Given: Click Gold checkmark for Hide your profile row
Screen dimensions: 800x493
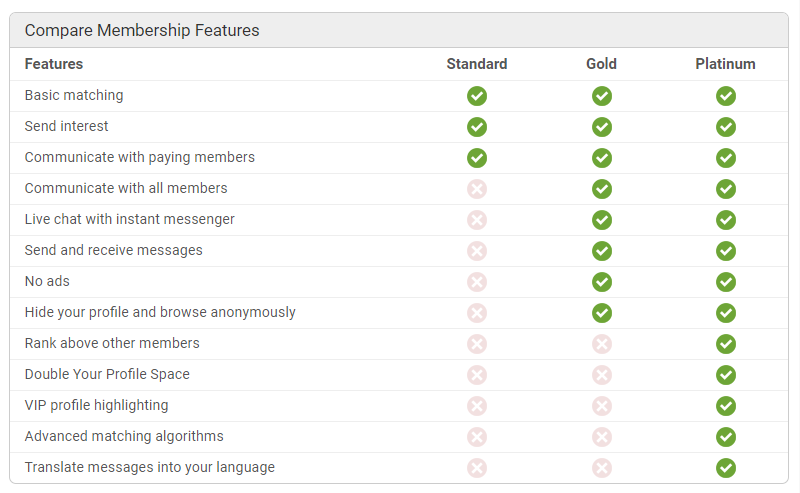Looking at the screenshot, I should point(602,313).
